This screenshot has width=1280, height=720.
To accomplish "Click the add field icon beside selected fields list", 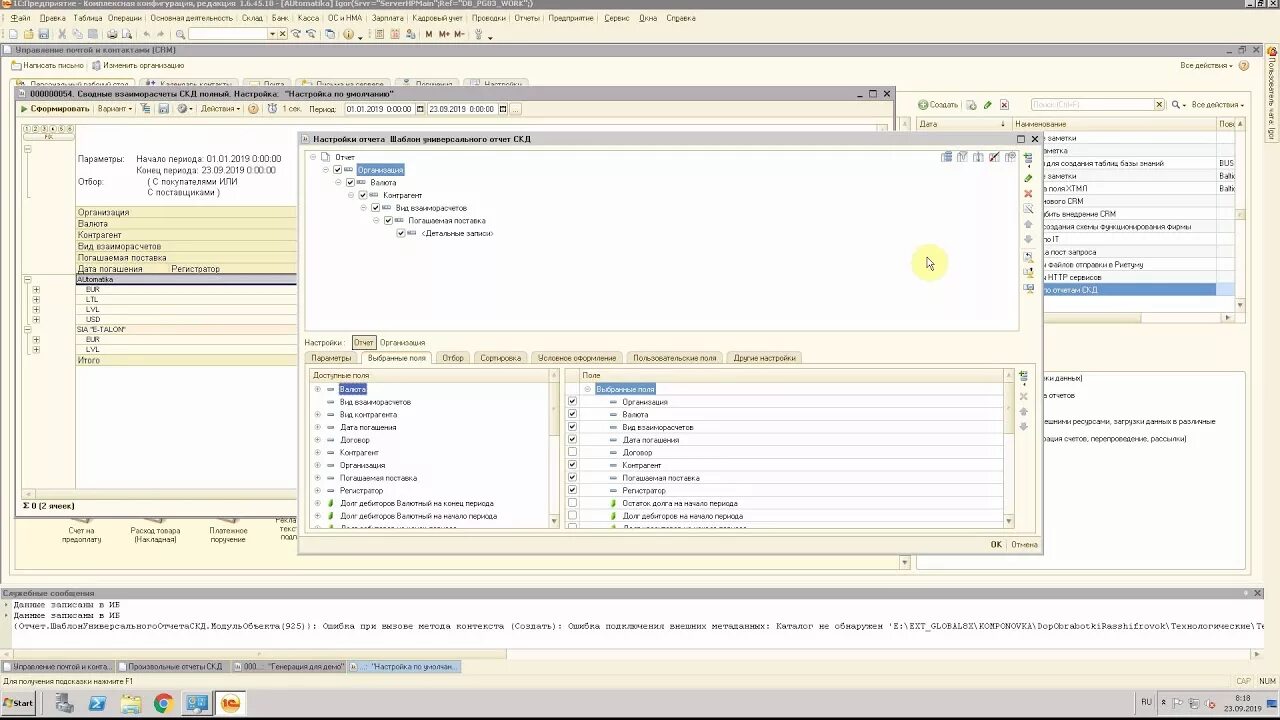I will click(x=1023, y=377).
